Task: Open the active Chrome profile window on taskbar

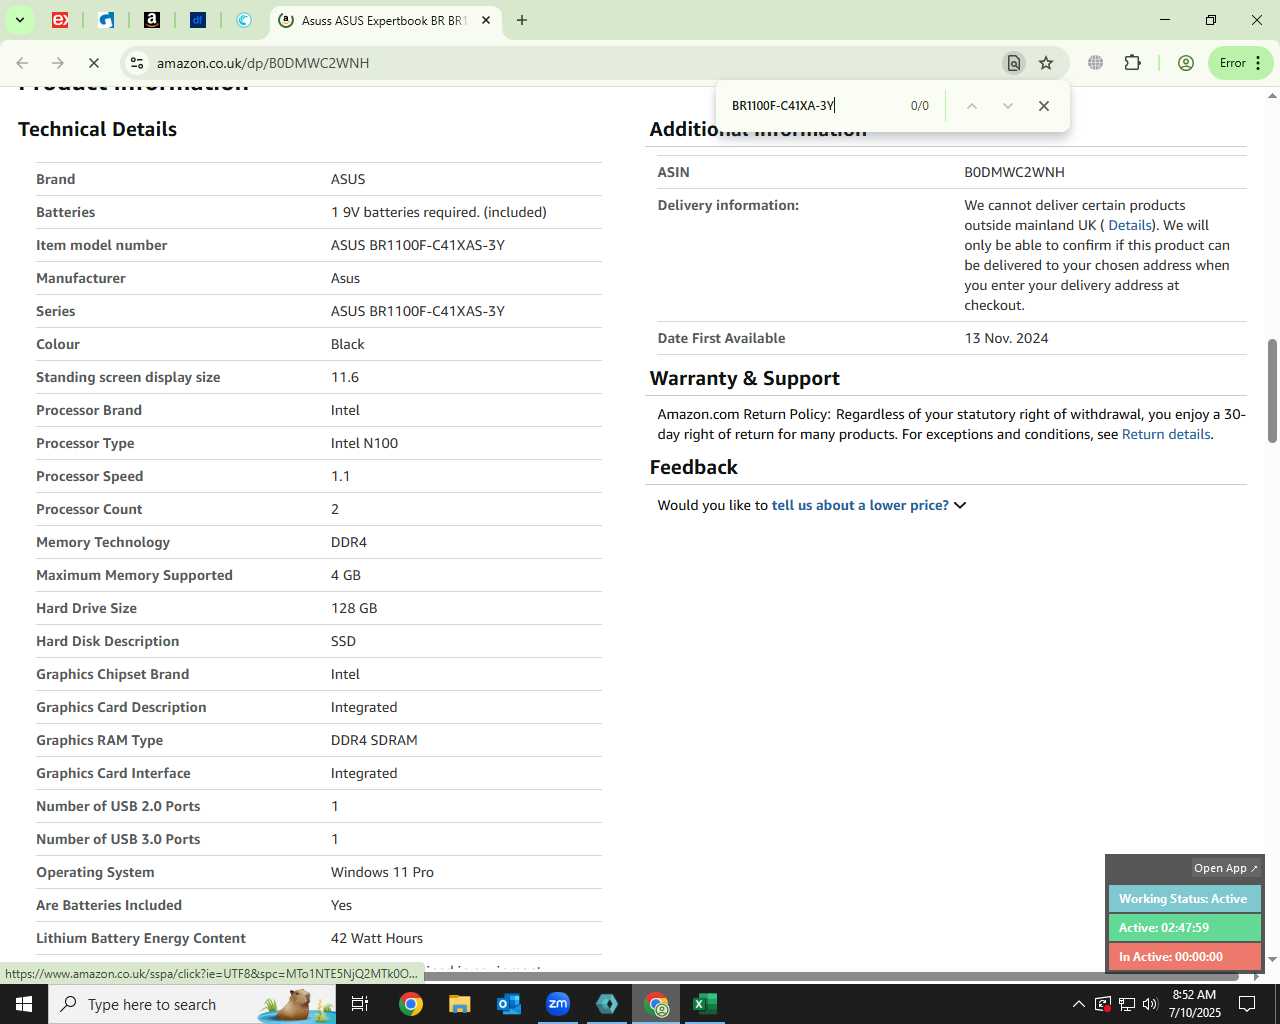Action: (x=656, y=1004)
